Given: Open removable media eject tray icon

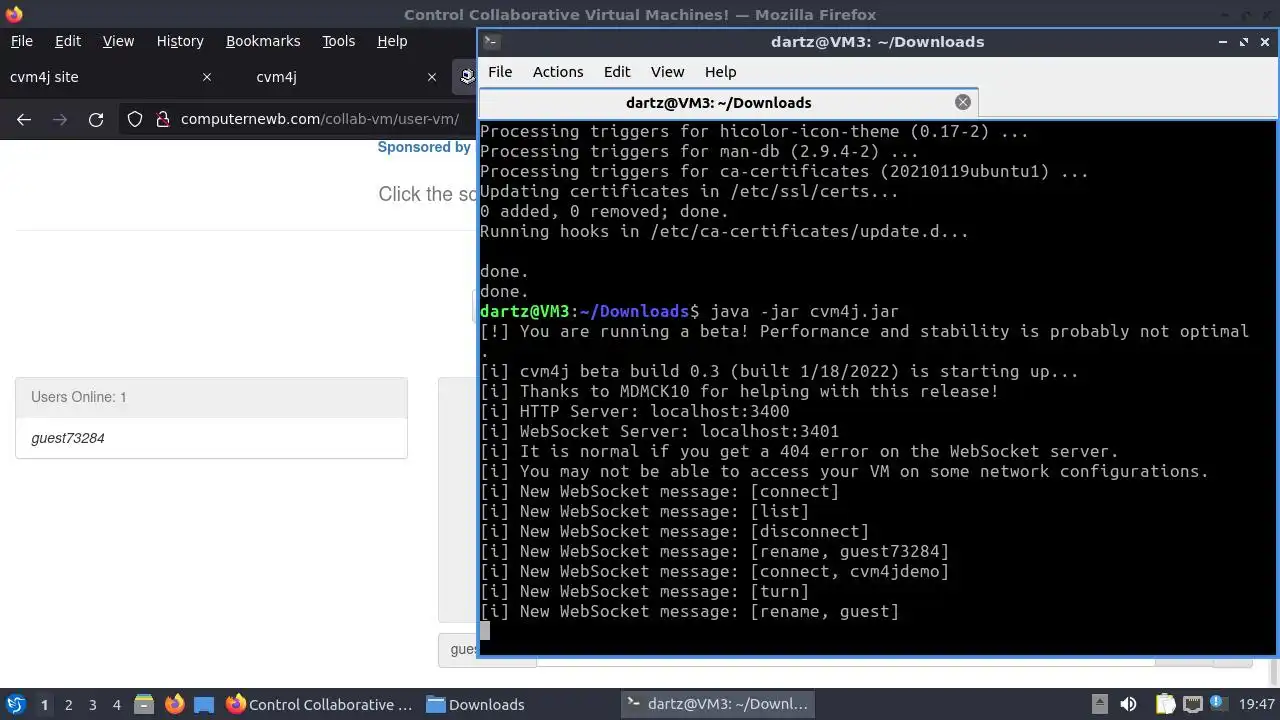Looking at the screenshot, I should (1099, 704).
